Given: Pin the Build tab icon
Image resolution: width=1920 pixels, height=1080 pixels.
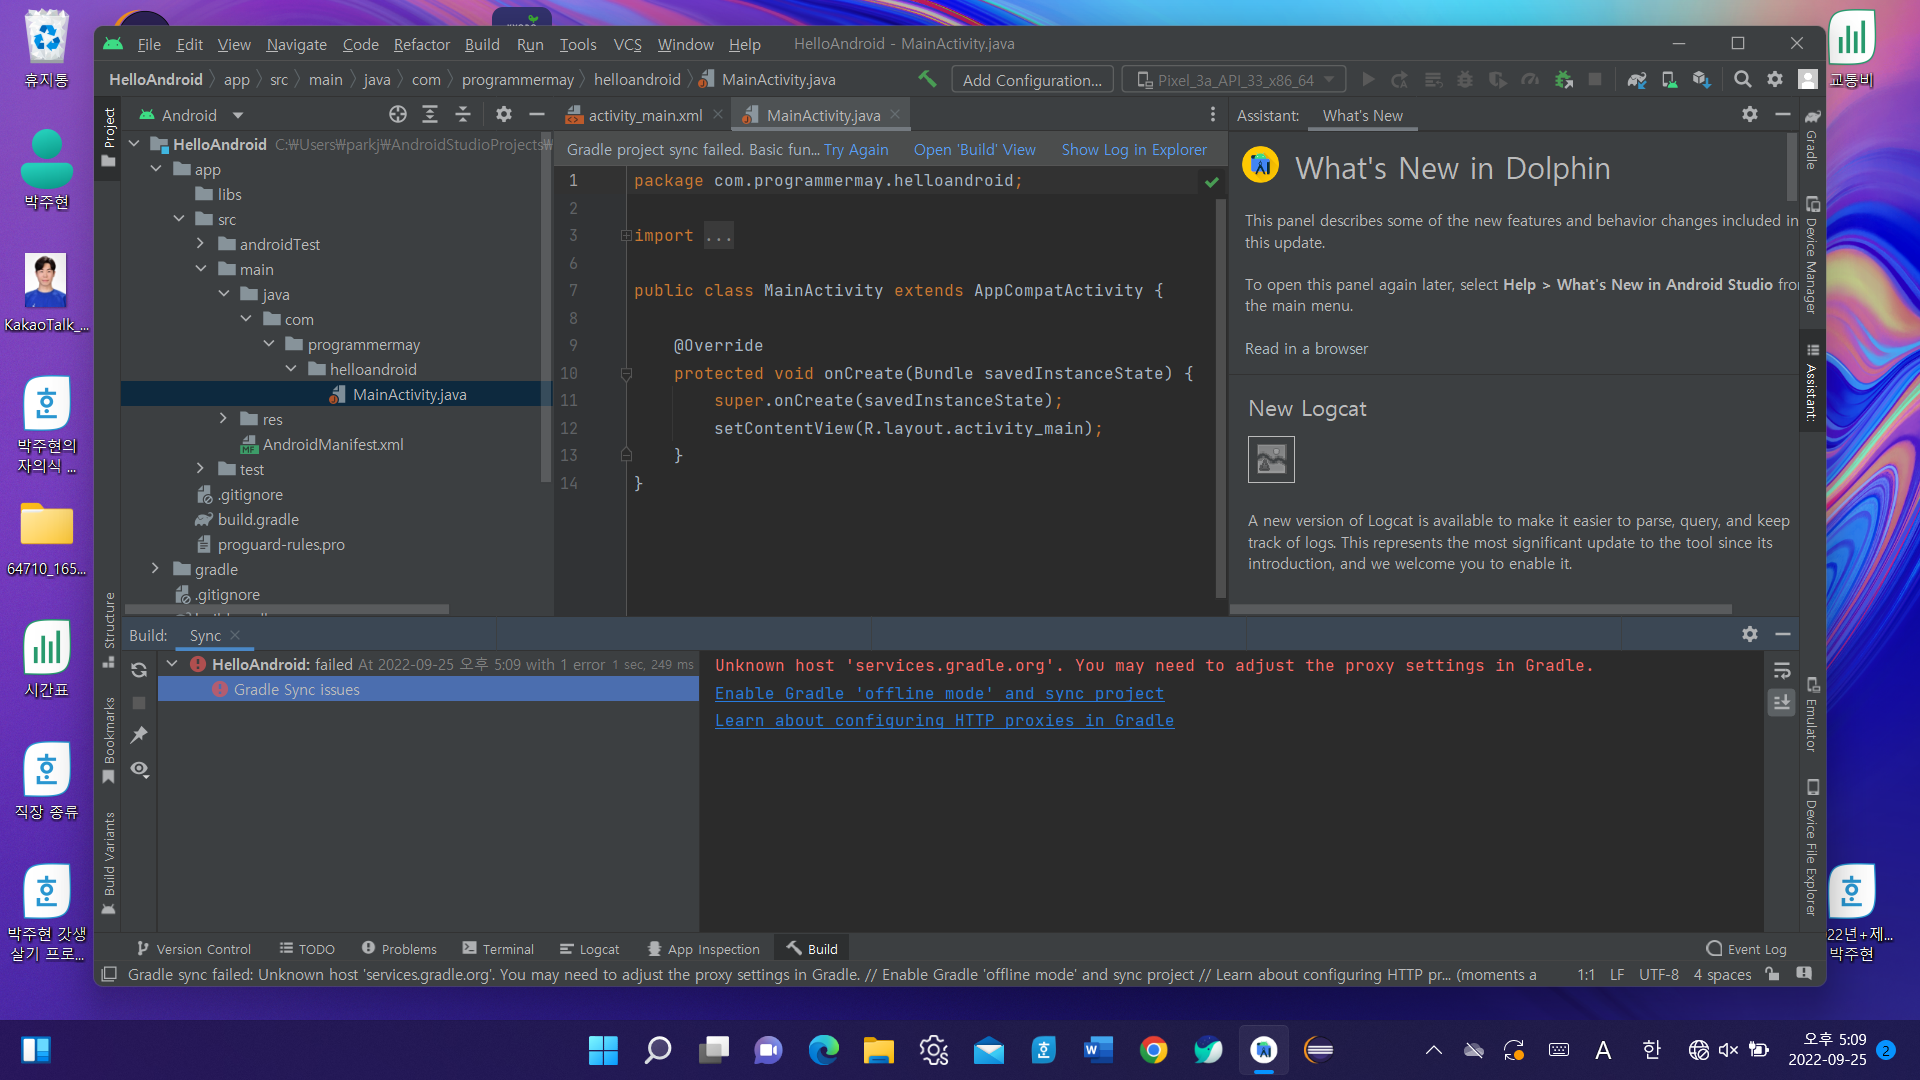Looking at the screenshot, I should tap(139, 735).
